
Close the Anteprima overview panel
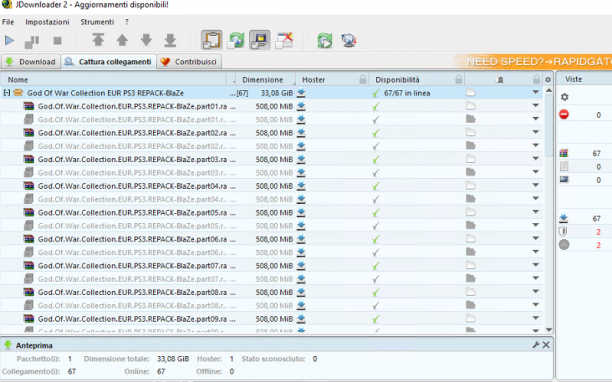pos(546,345)
